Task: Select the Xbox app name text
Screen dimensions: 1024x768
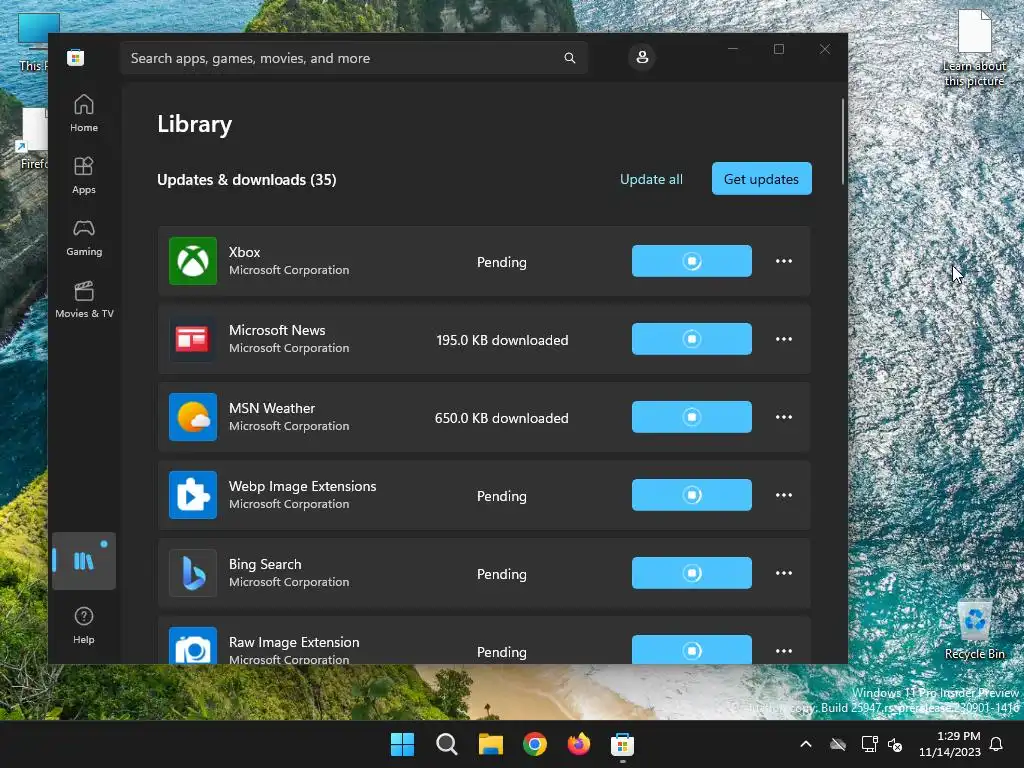Action: pos(244,252)
